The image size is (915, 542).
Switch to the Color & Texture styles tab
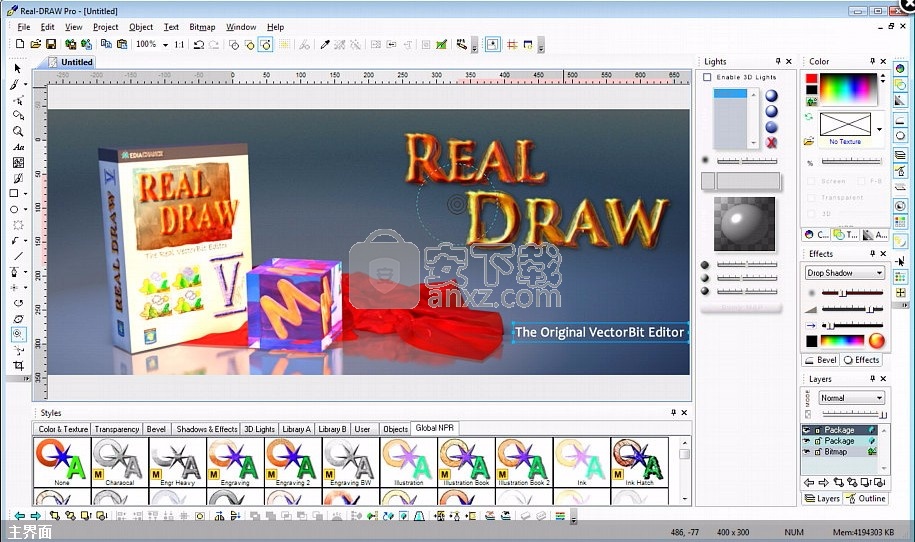(x=63, y=429)
